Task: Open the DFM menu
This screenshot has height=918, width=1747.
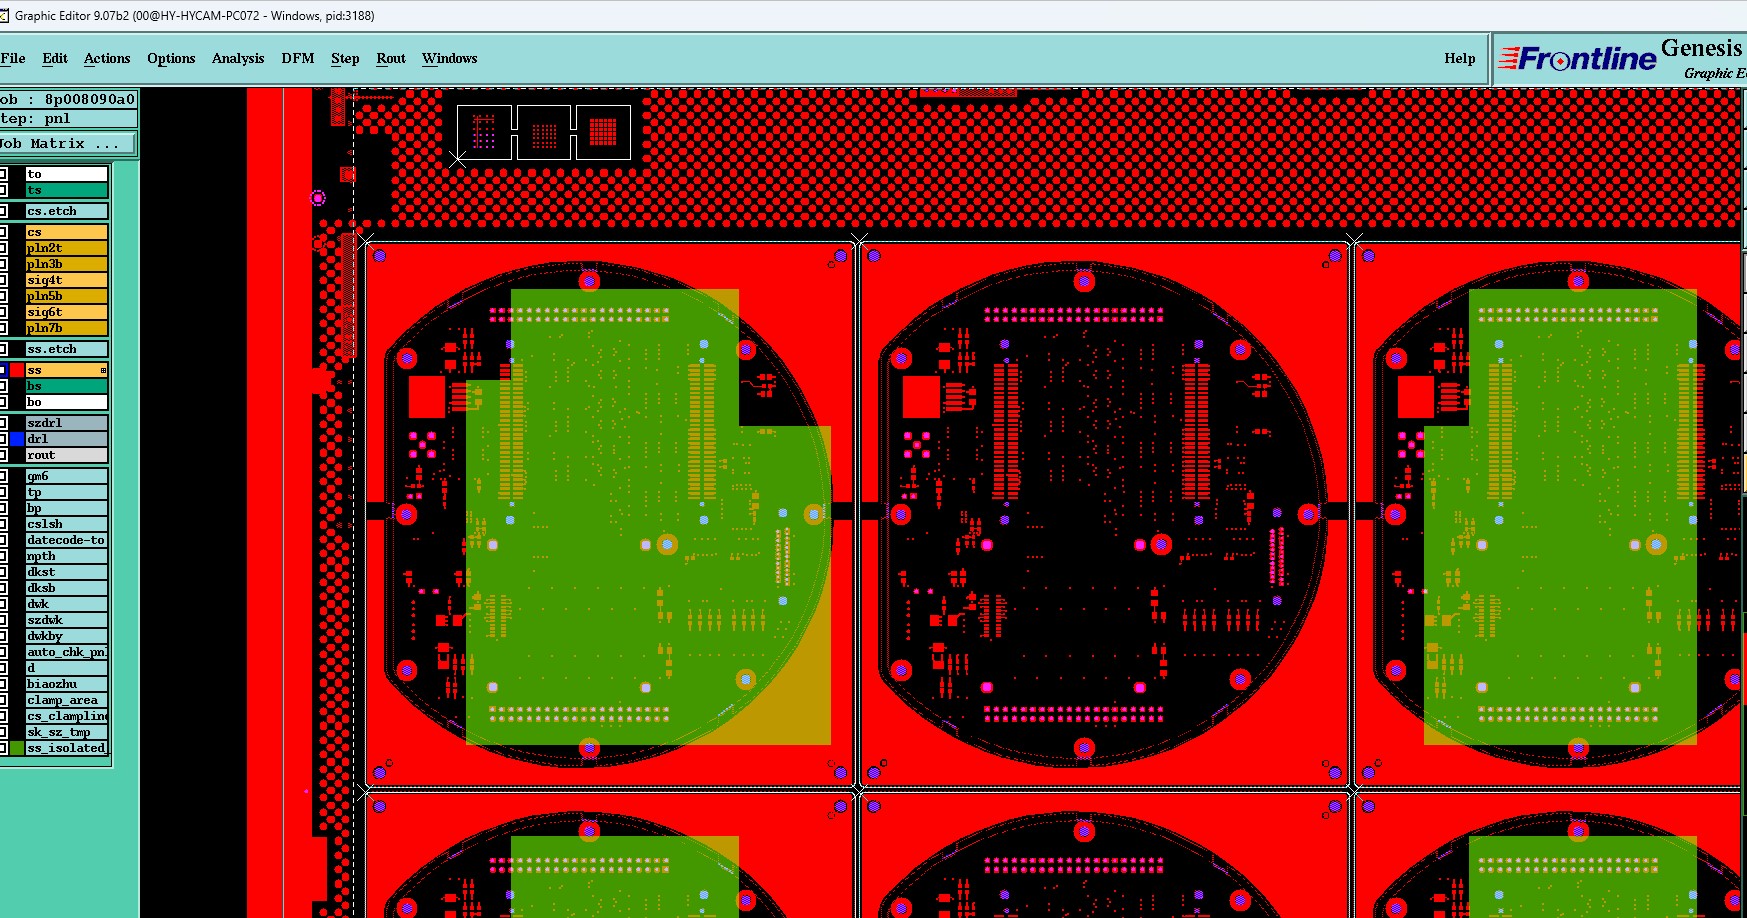Action: [298, 58]
